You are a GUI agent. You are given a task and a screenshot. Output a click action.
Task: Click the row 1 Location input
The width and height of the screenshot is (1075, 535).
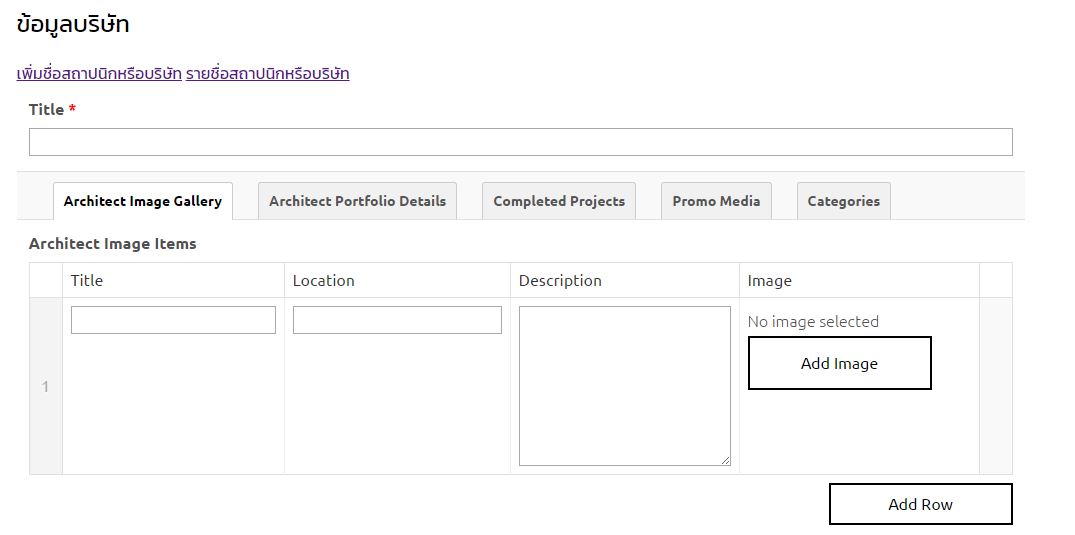click(397, 320)
